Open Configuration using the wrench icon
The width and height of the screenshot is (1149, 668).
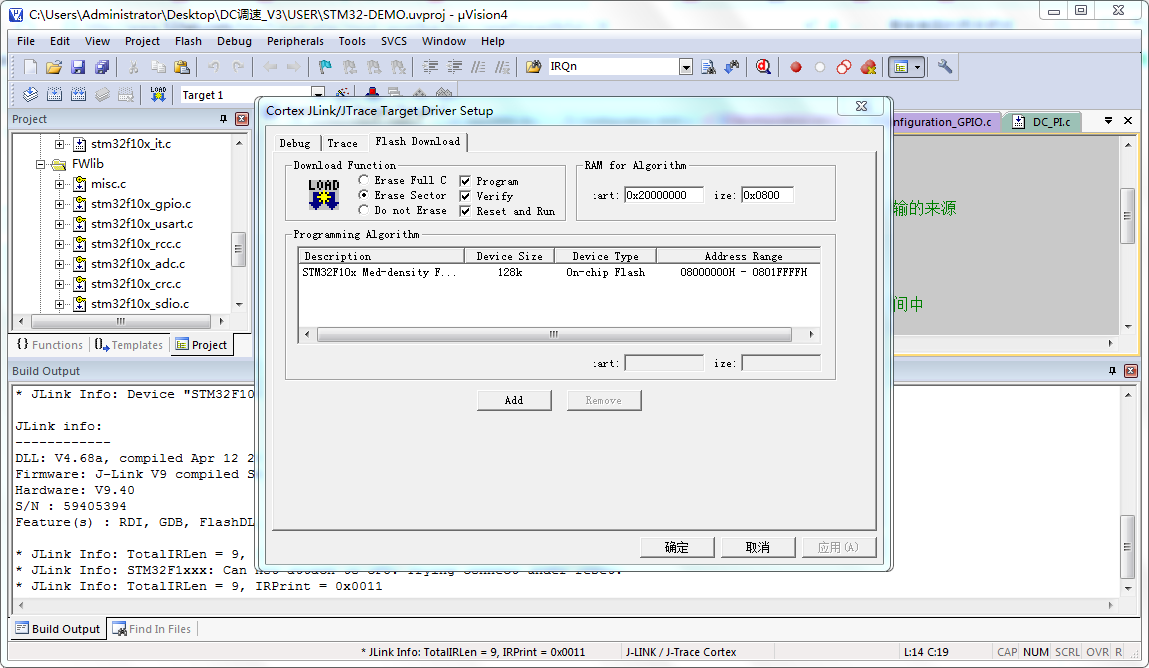point(945,67)
